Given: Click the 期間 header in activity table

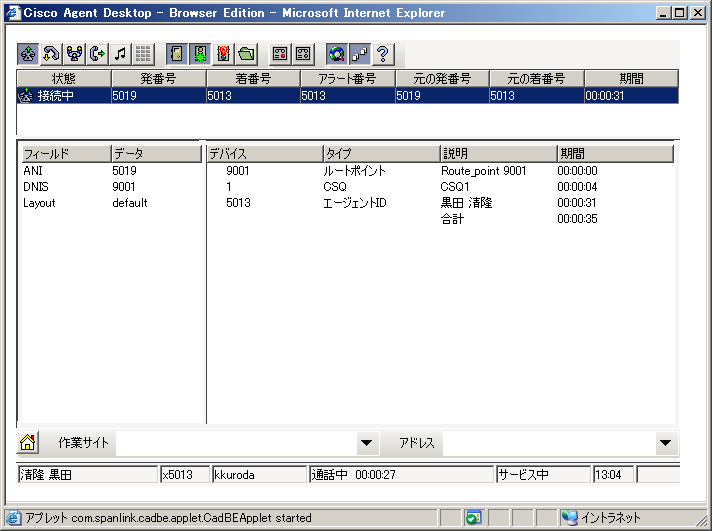Looking at the screenshot, I should 615,154.
